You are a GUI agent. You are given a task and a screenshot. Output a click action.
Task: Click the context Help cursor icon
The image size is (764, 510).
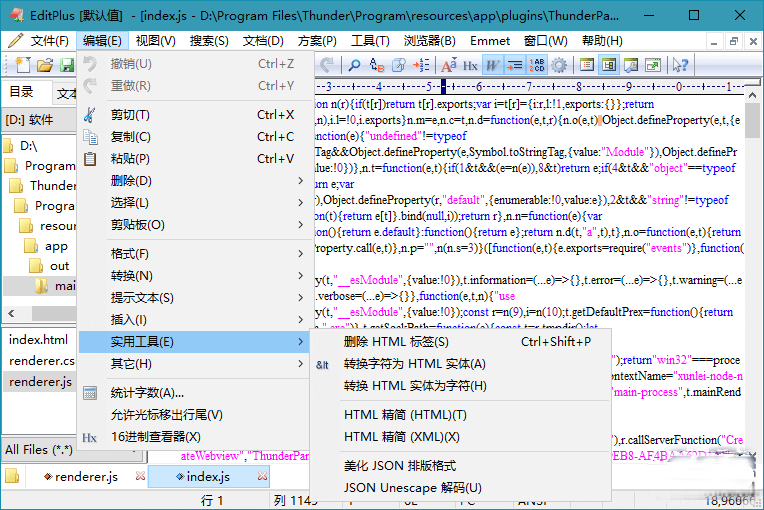(680, 65)
